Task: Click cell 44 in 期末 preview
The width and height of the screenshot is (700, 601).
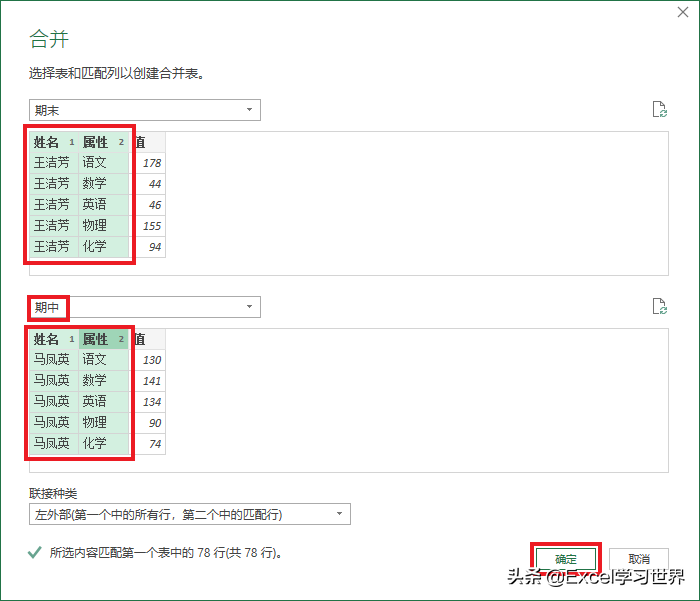Action: [x=149, y=184]
